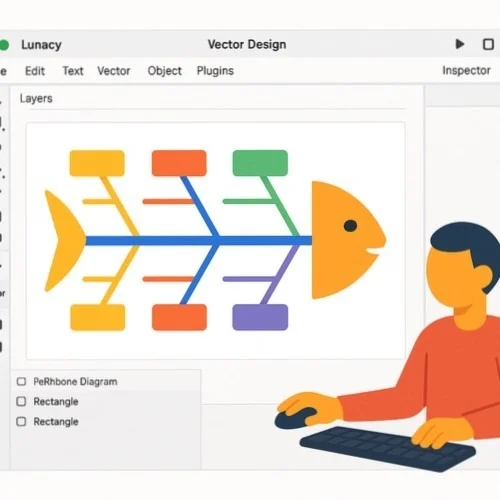The height and width of the screenshot is (500, 500).
Task: Click the fish's black eye dot
Action: (x=350, y=226)
